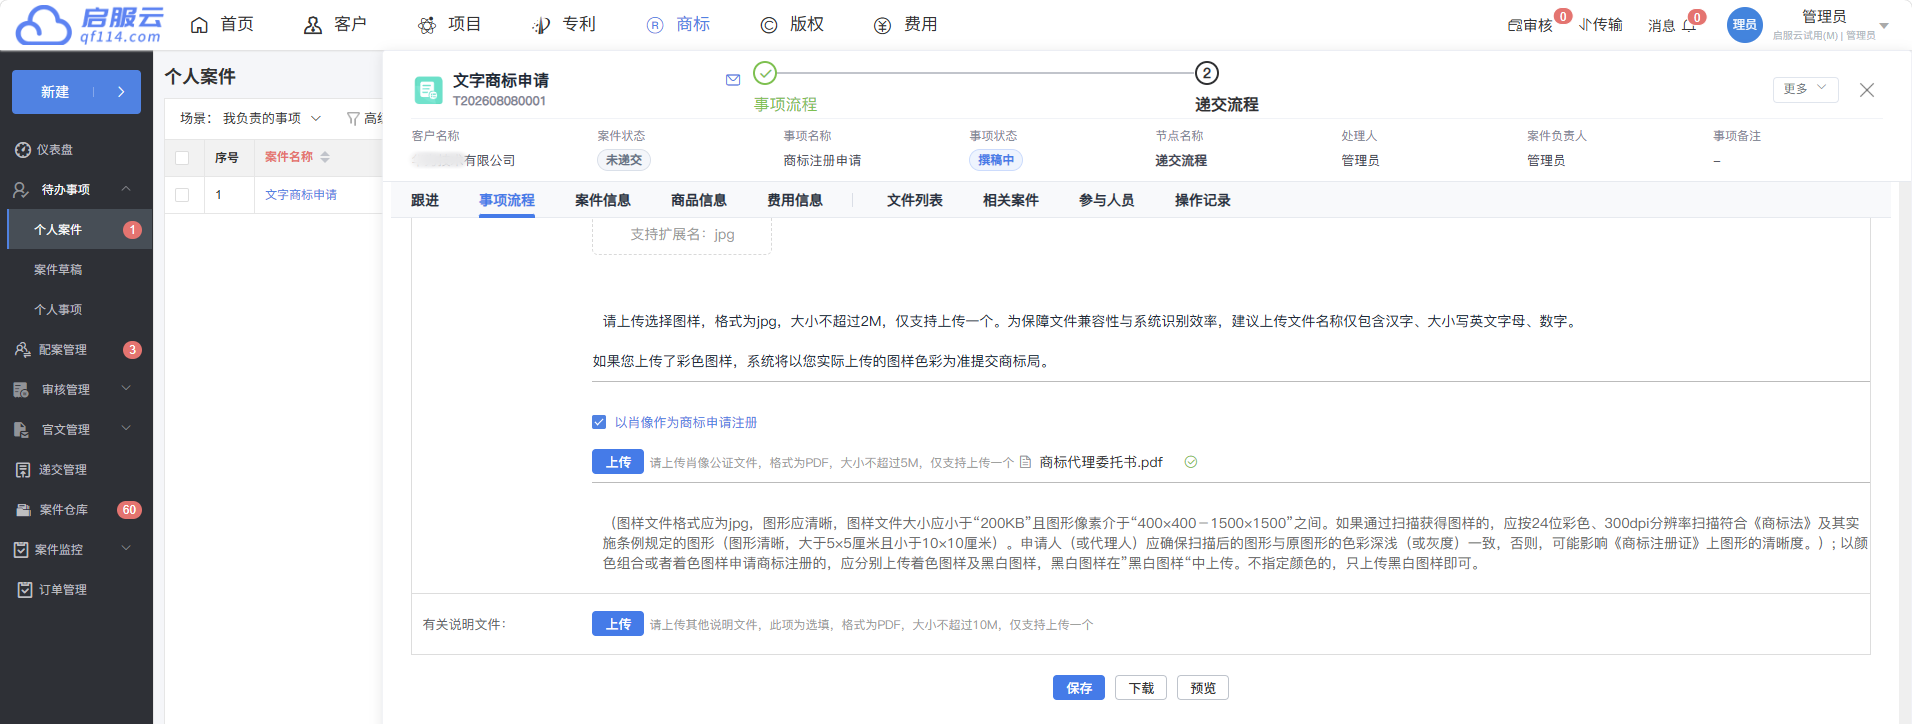Click the file icon before 商标代理委托书.pdf

pyautogui.click(x=1025, y=462)
